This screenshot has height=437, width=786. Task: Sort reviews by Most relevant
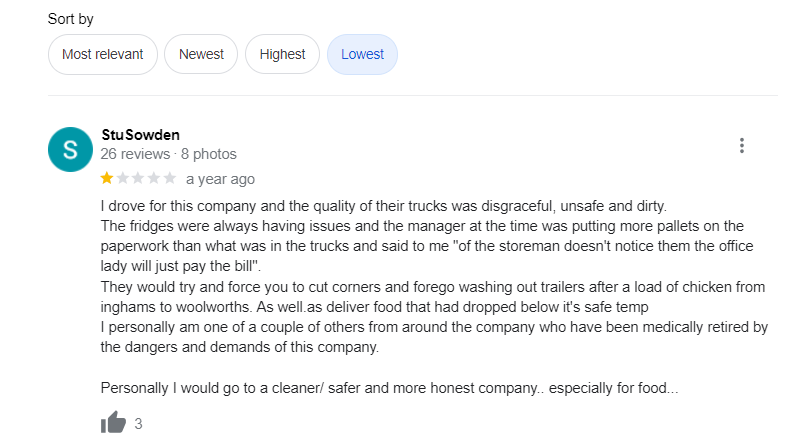pyautogui.click(x=103, y=54)
